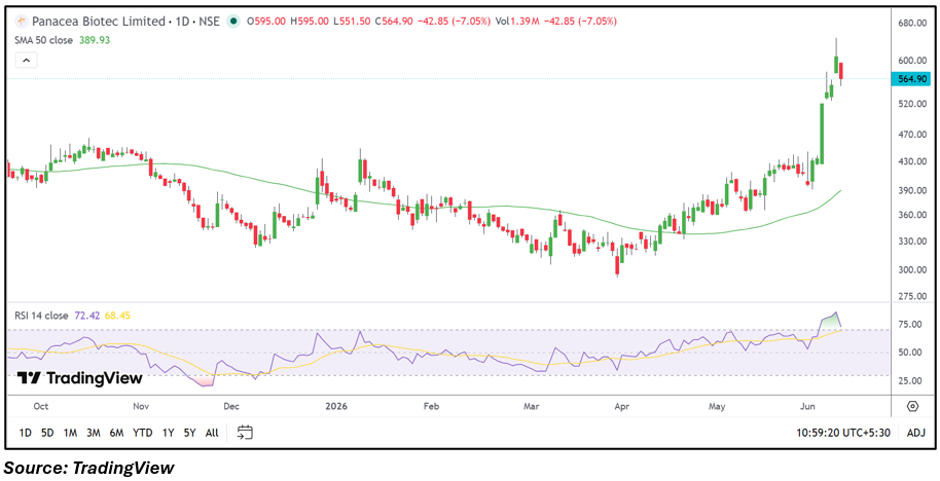The height and width of the screenshot is (481, 940).
Task: Click the Dec label on time axis
Action: [232, 407]
